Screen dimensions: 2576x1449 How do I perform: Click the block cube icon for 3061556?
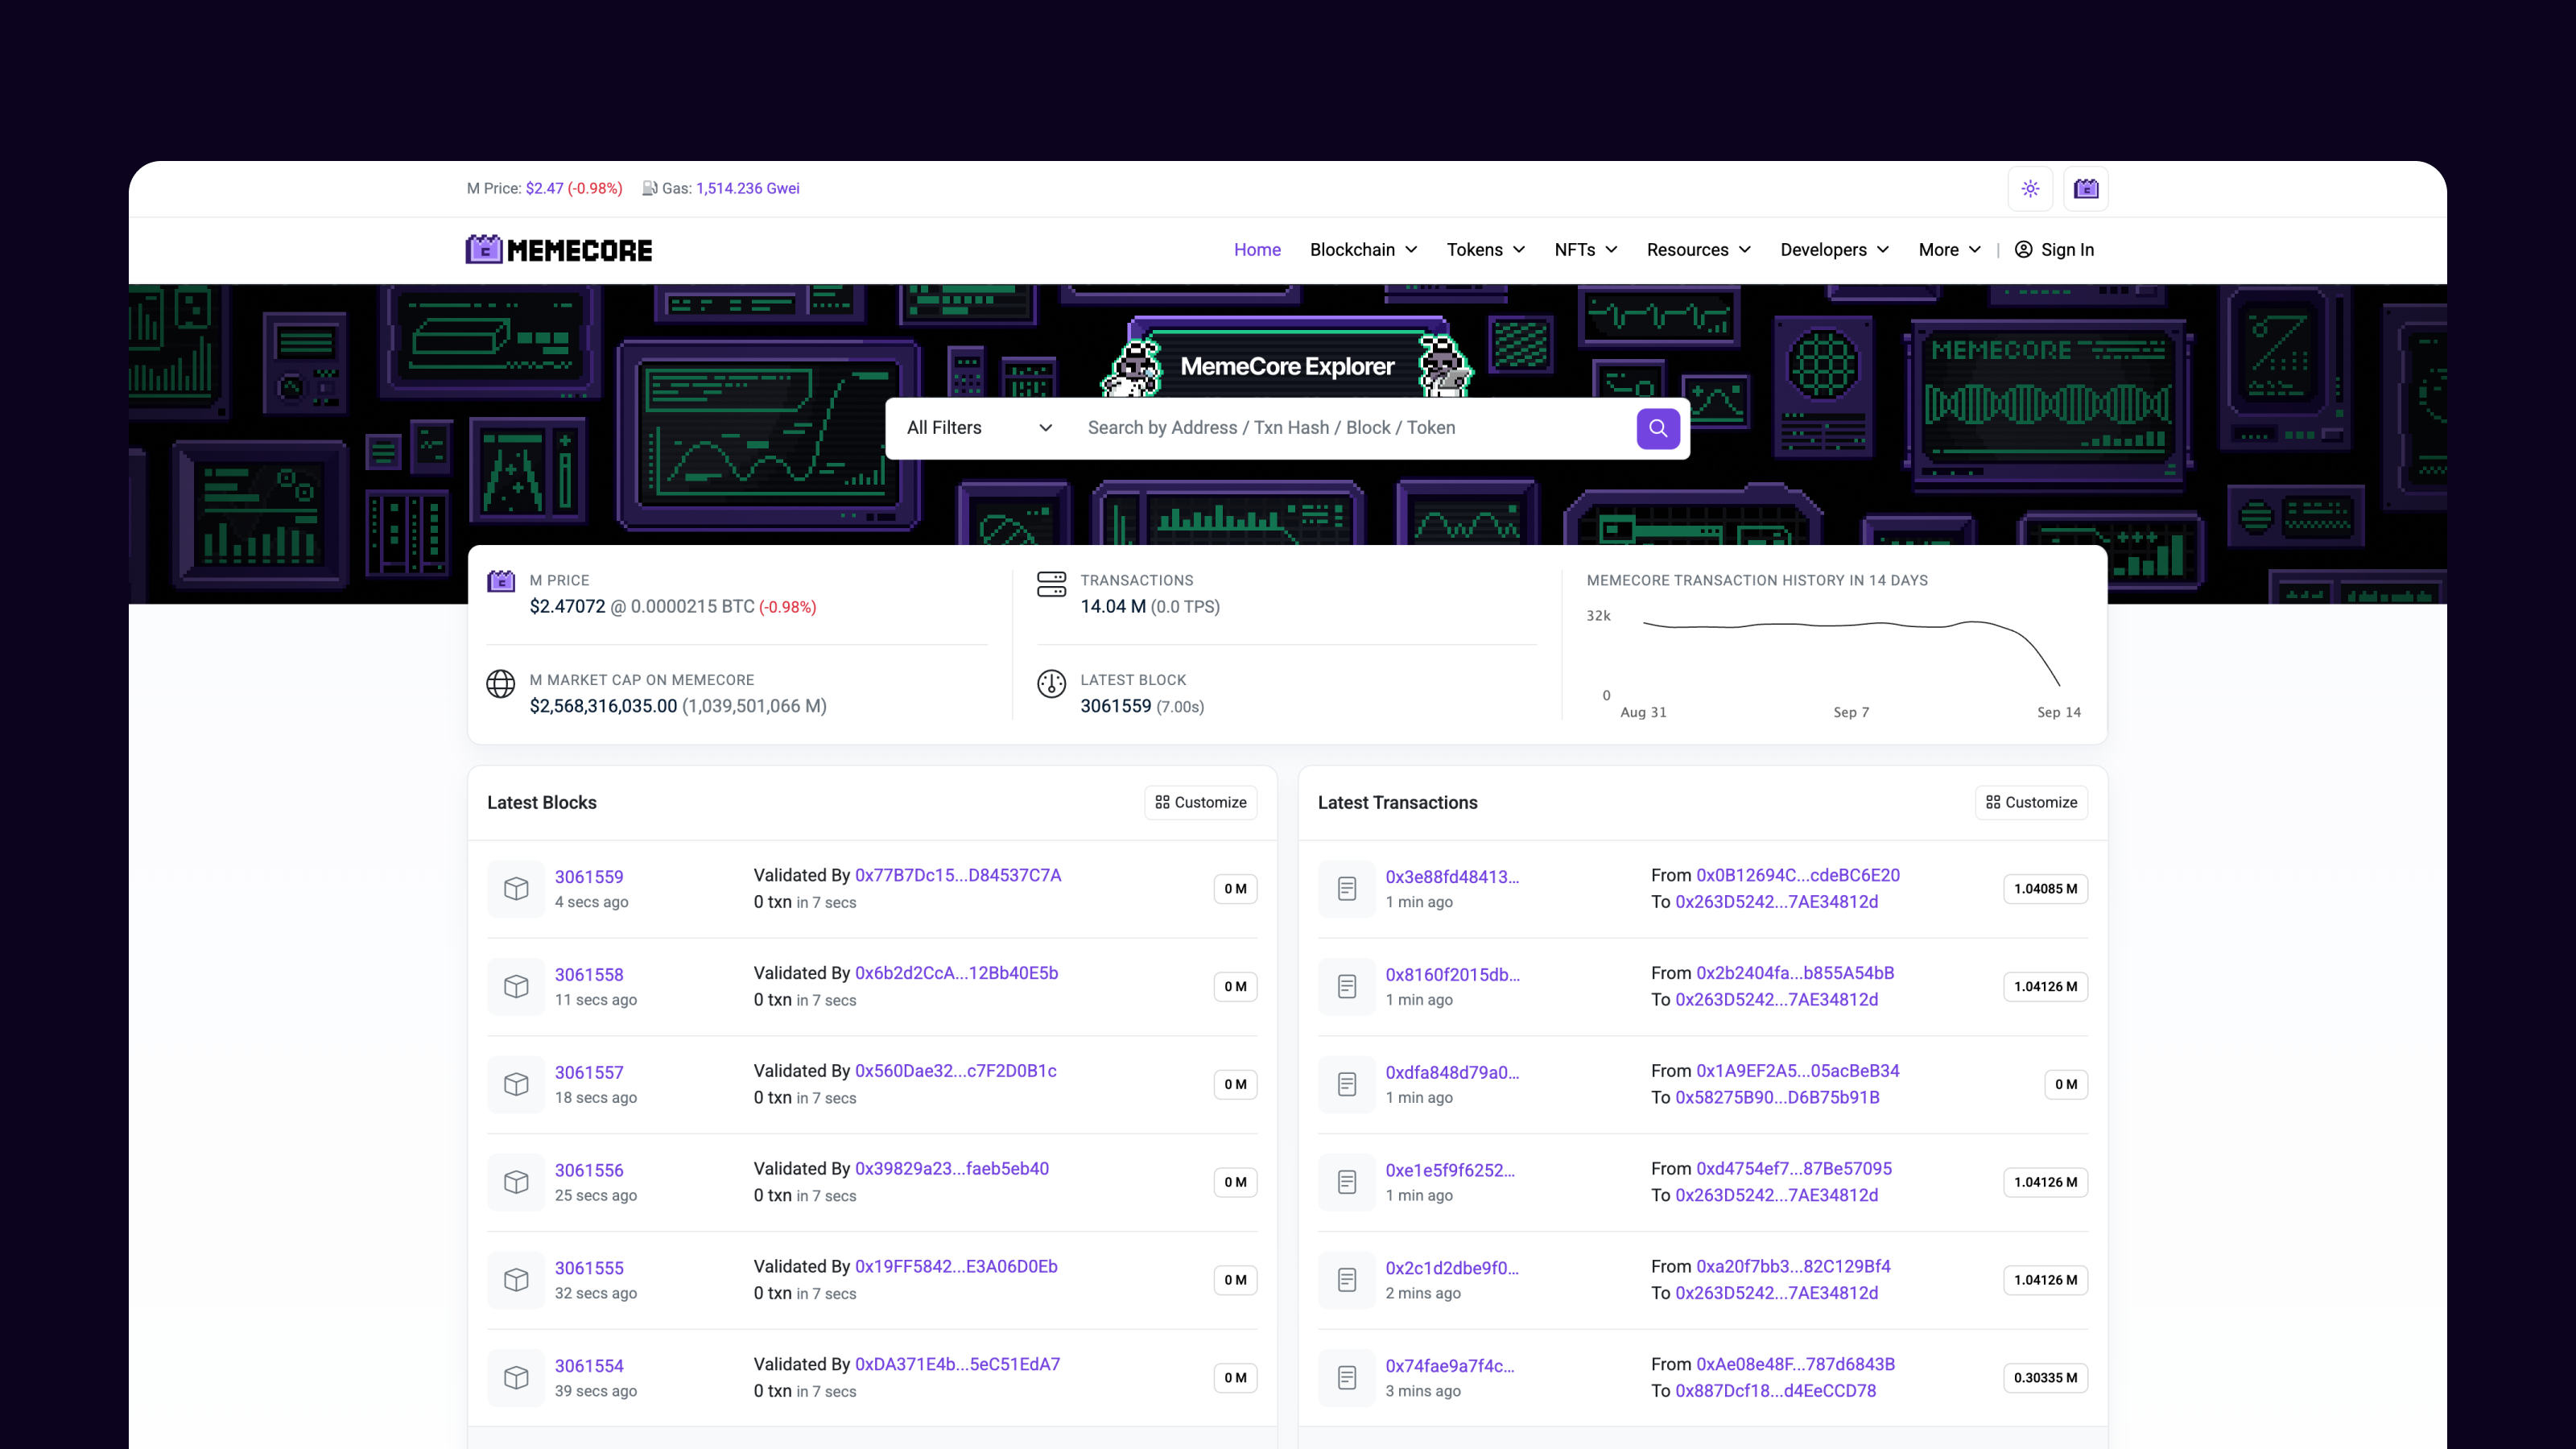pyautogui.click(x=516, y=1182)
